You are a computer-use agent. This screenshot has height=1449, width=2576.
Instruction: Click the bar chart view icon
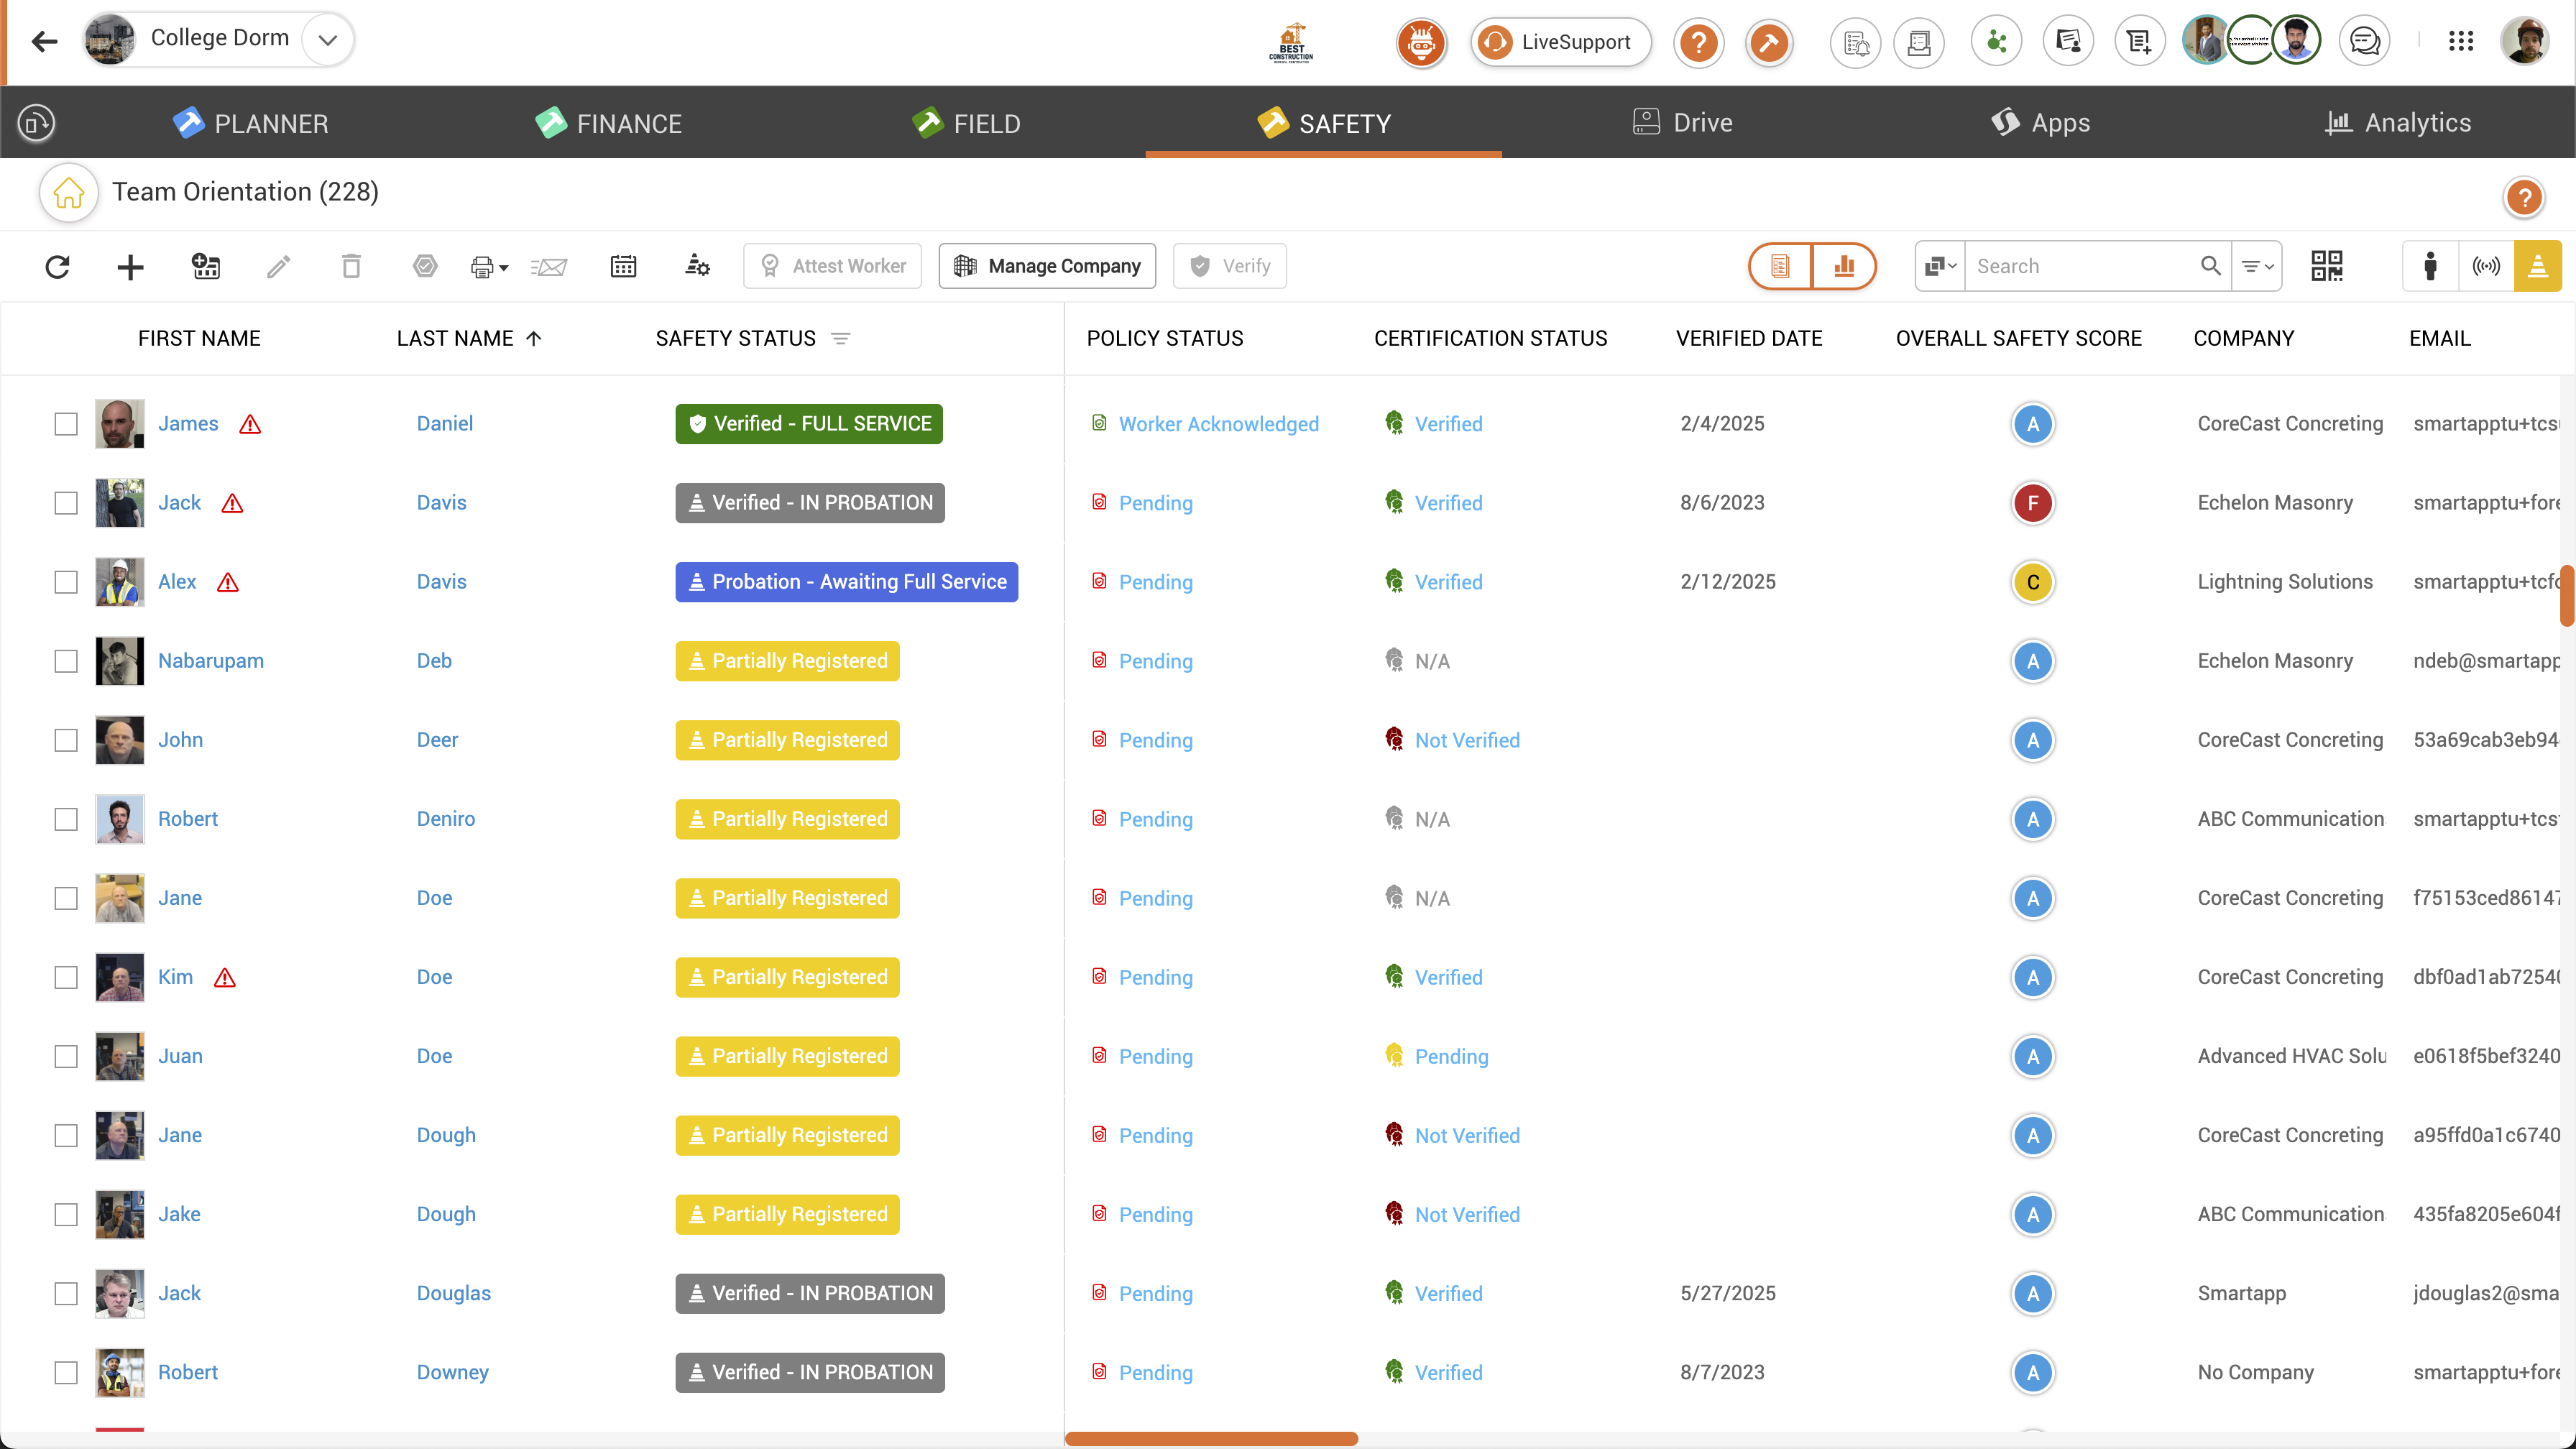tap(1844, 266)
